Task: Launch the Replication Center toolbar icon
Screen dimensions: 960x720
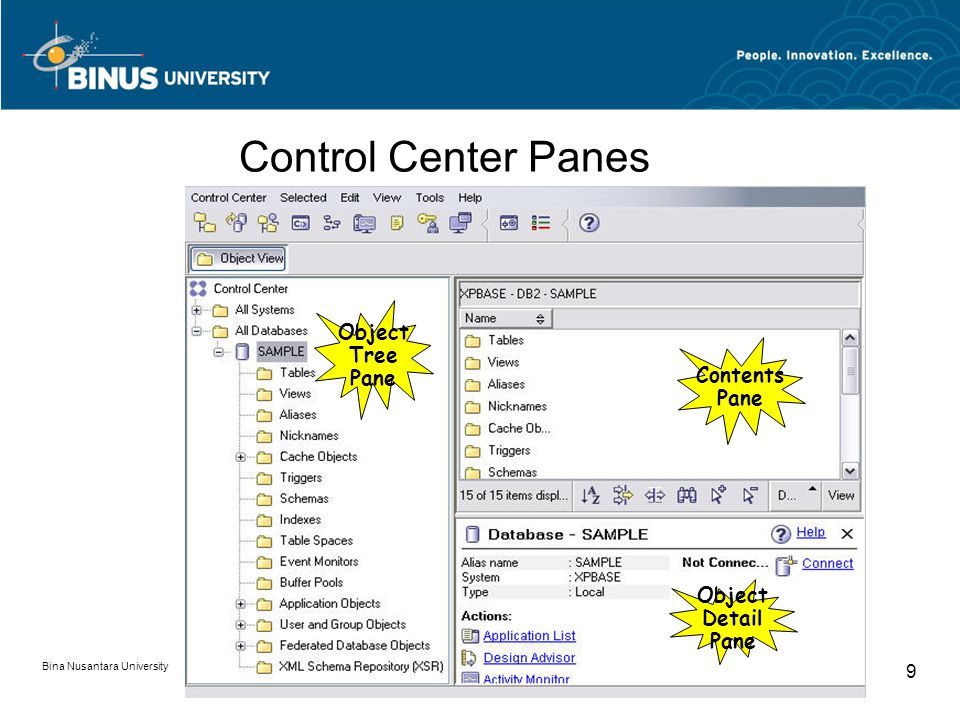Action: [236, 223]
